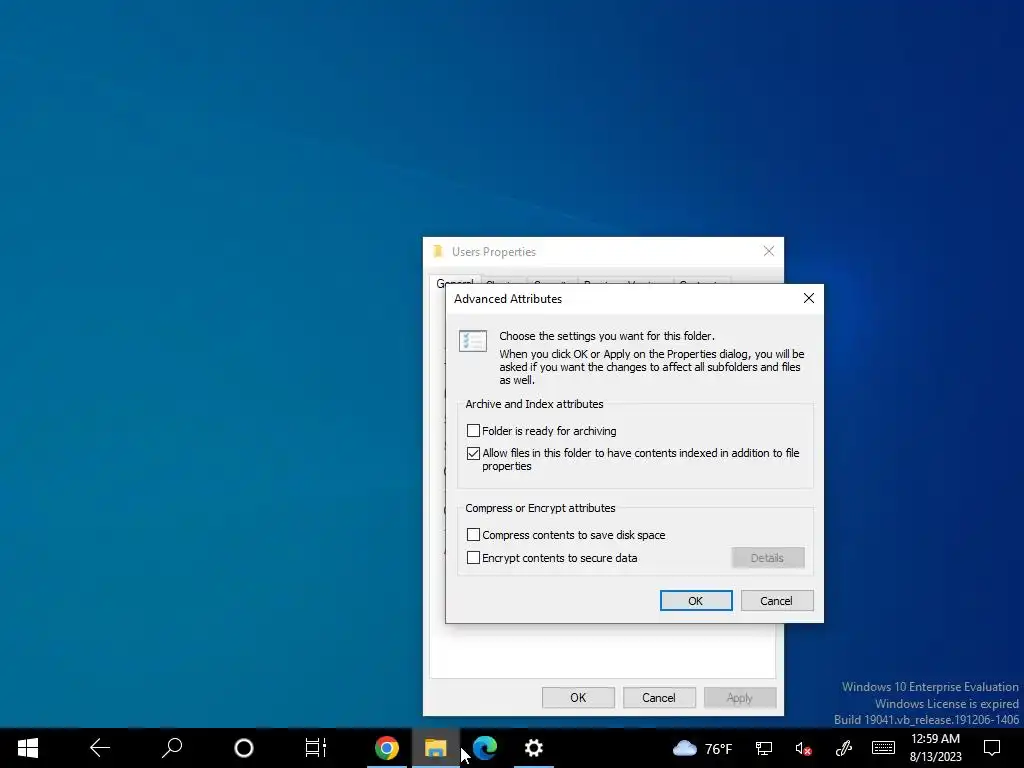Image resolution: width=1024 pixels, height=768 pixels.
Task: Open Task View on taskbar
Action: pos(315,748)
